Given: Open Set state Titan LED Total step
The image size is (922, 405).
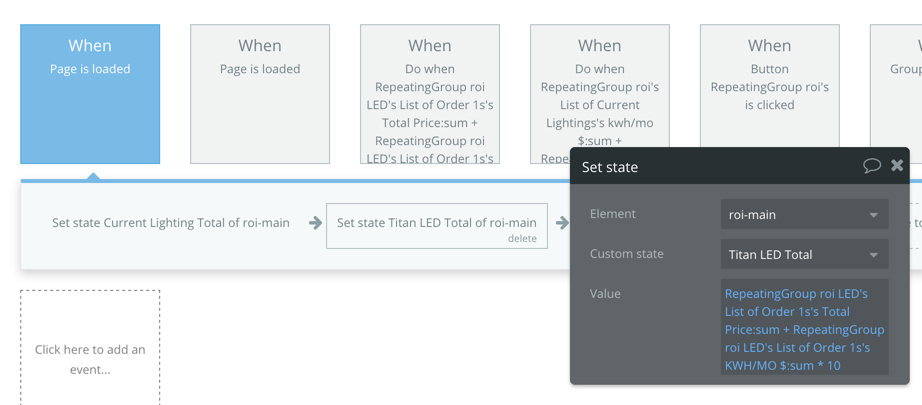Looking at the screenshot, I should pyautogui.click(x=436, y=222).
